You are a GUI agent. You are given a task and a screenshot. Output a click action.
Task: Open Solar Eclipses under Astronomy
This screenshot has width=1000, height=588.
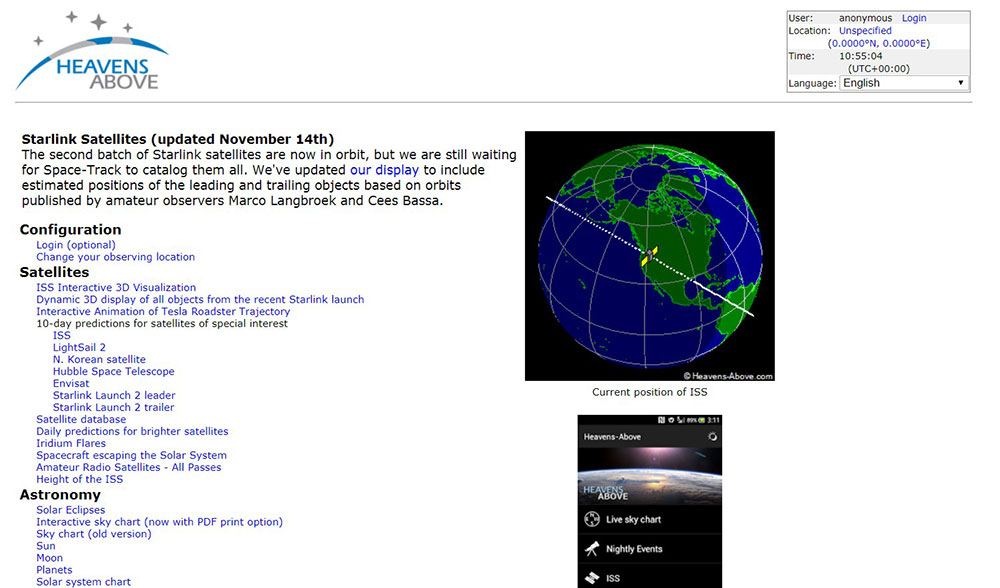(70, 510)
